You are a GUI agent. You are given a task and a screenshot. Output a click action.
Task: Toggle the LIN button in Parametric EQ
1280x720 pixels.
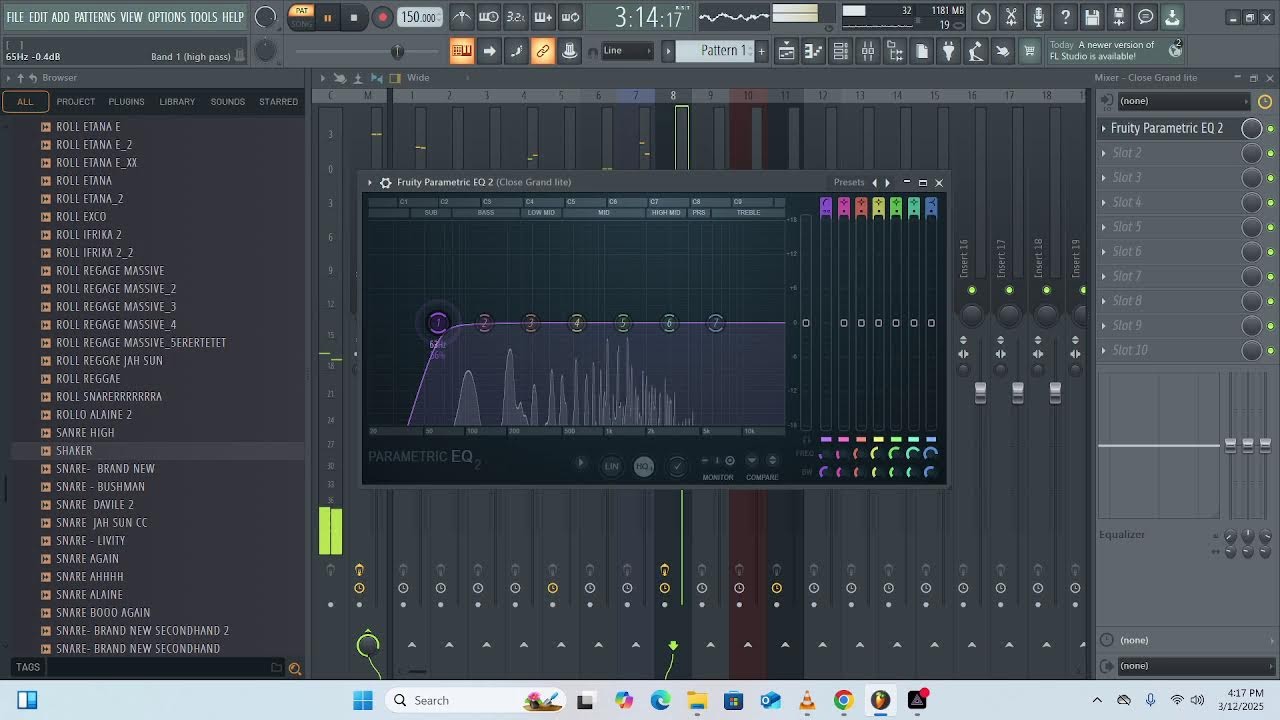click(612, 466)
